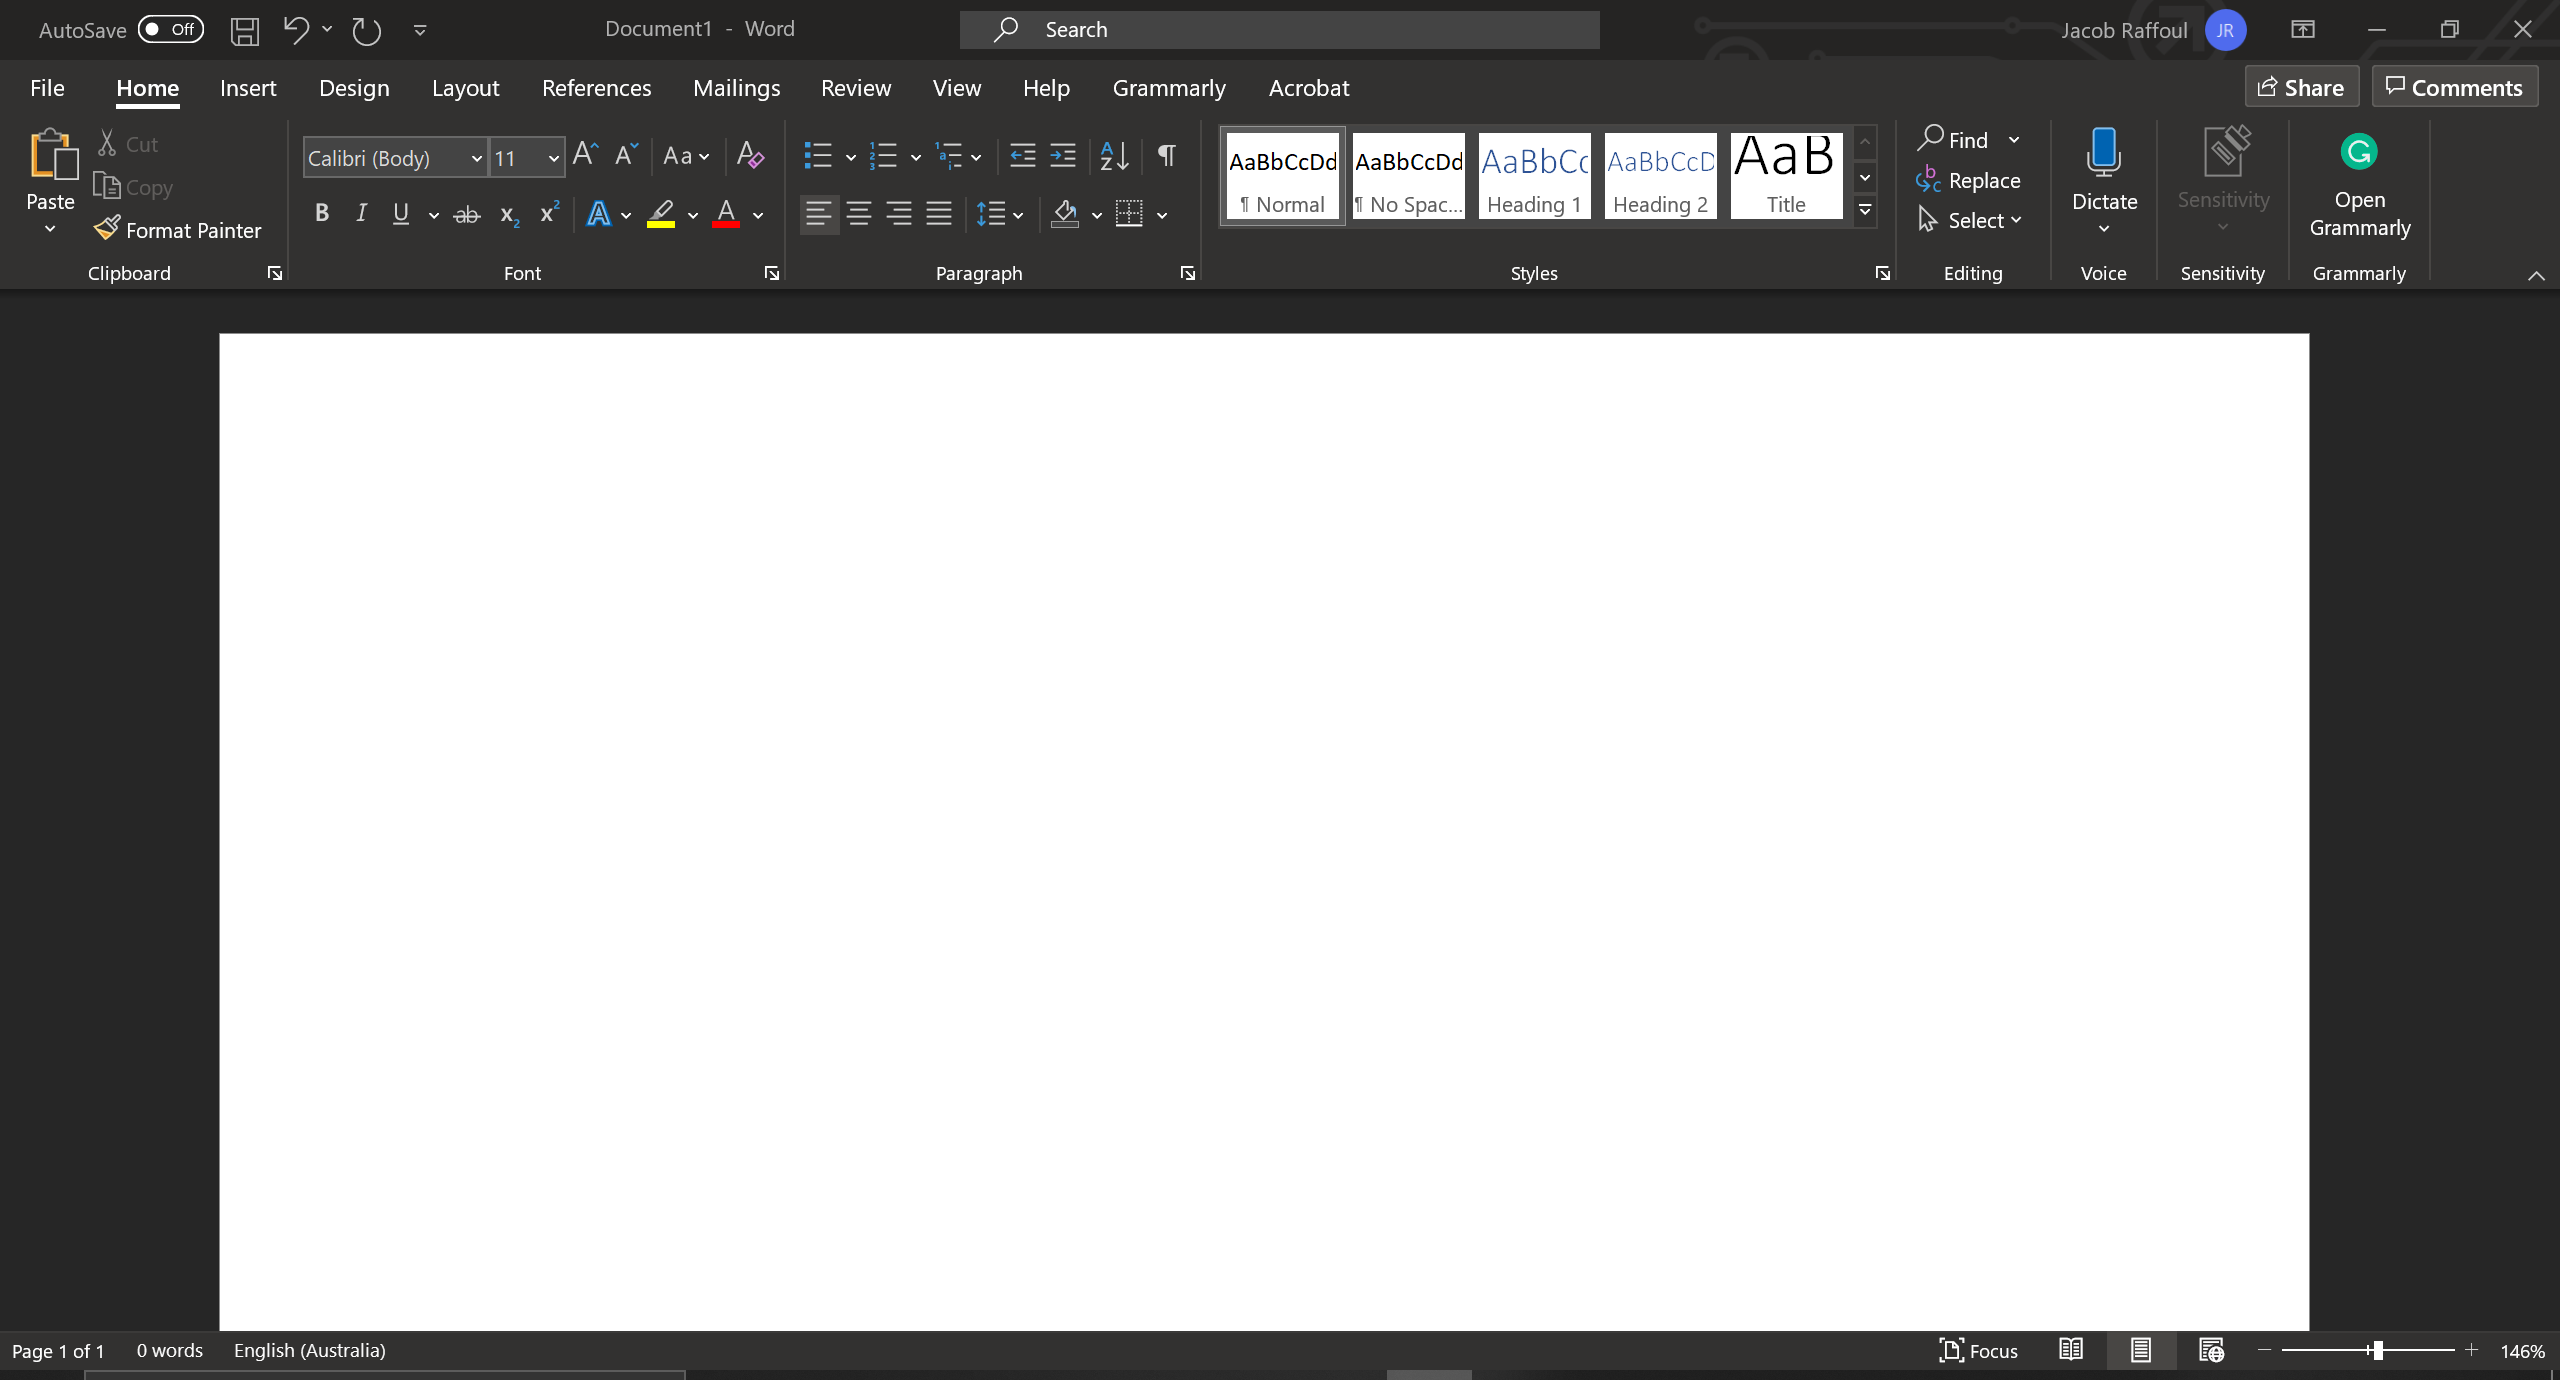The width and height of the screenshot is (2570, 1380).
Task: Switch to the References tab
Action: 596,88
